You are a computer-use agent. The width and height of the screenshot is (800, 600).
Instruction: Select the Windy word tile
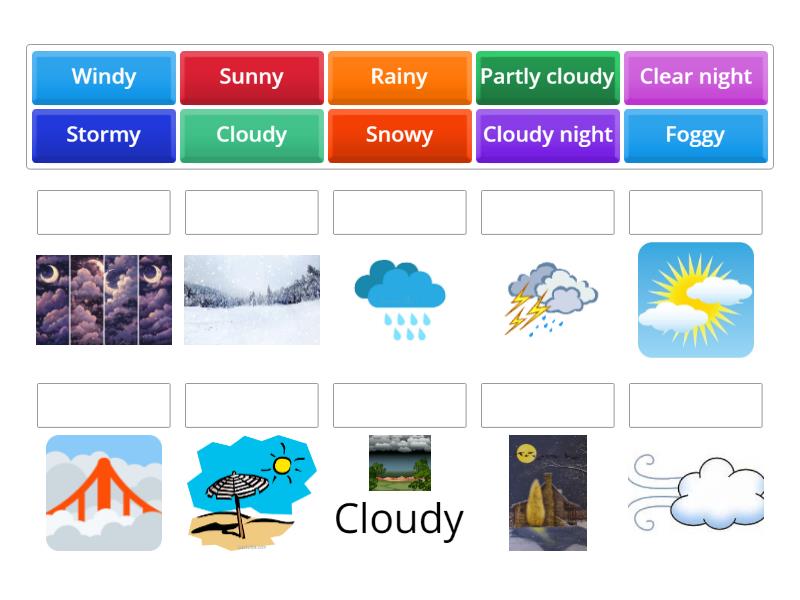tap(103, 77)
